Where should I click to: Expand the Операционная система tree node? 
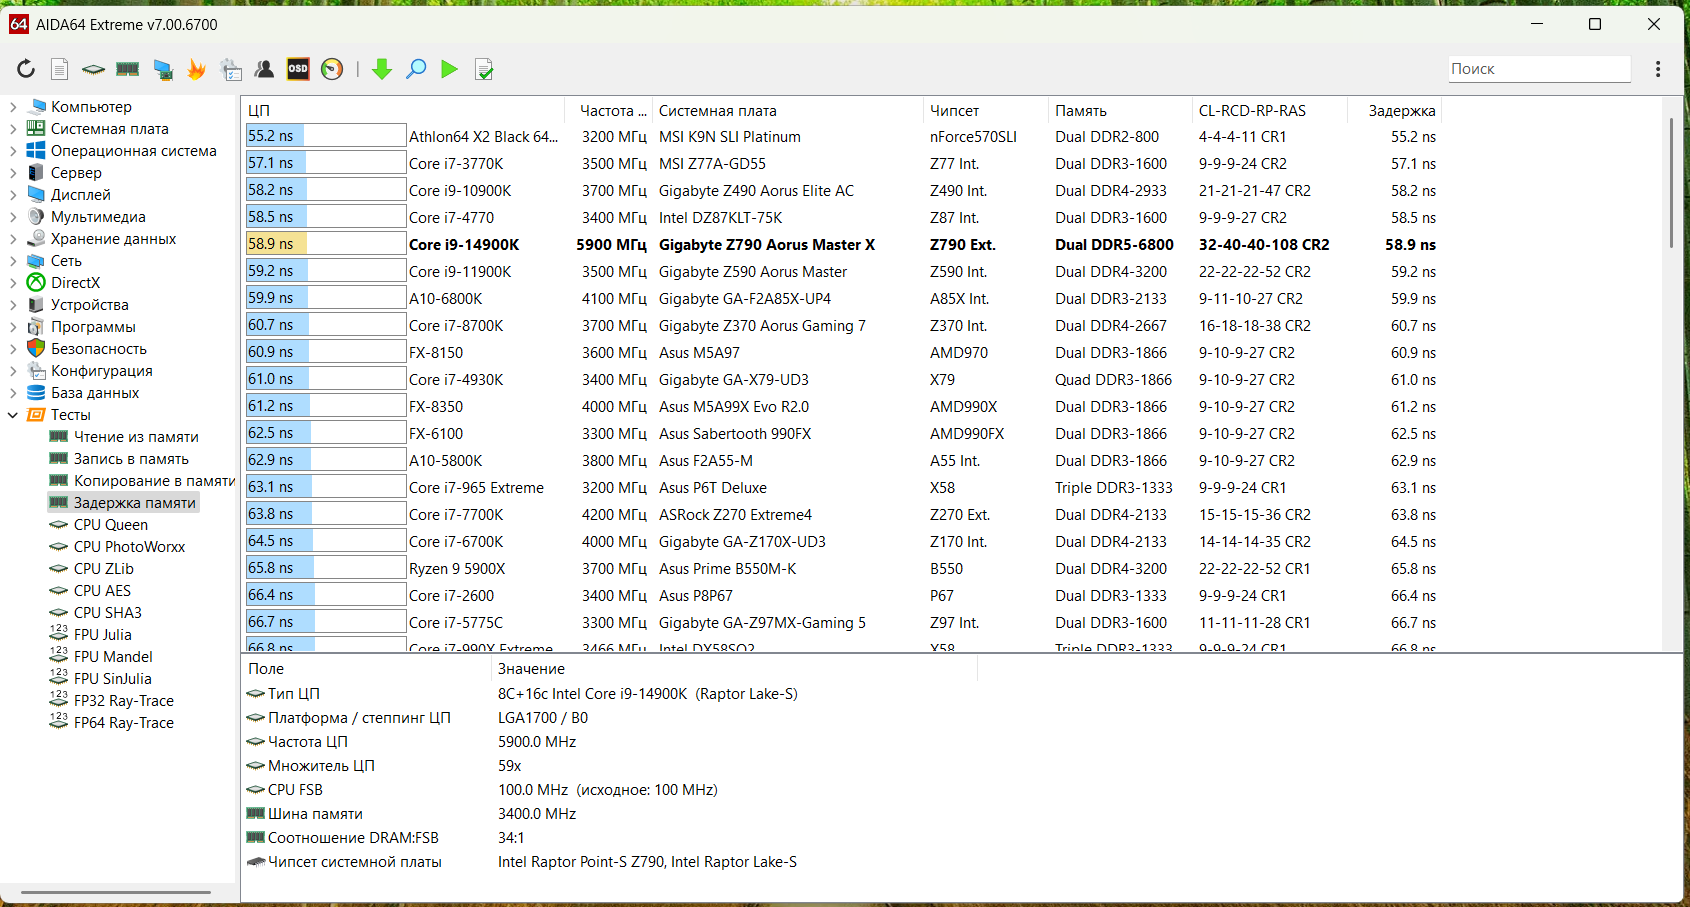pos(13,151)
